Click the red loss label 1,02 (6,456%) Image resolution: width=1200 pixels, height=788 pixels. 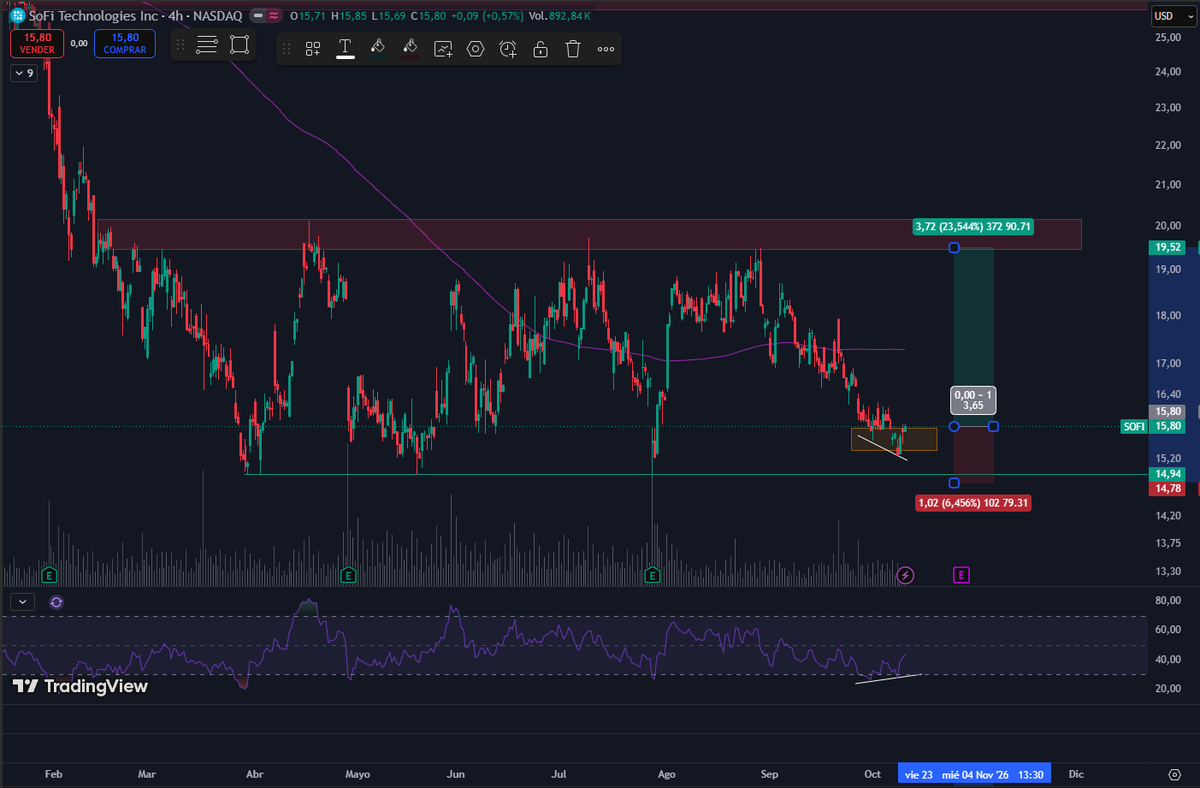pos(973,503)
